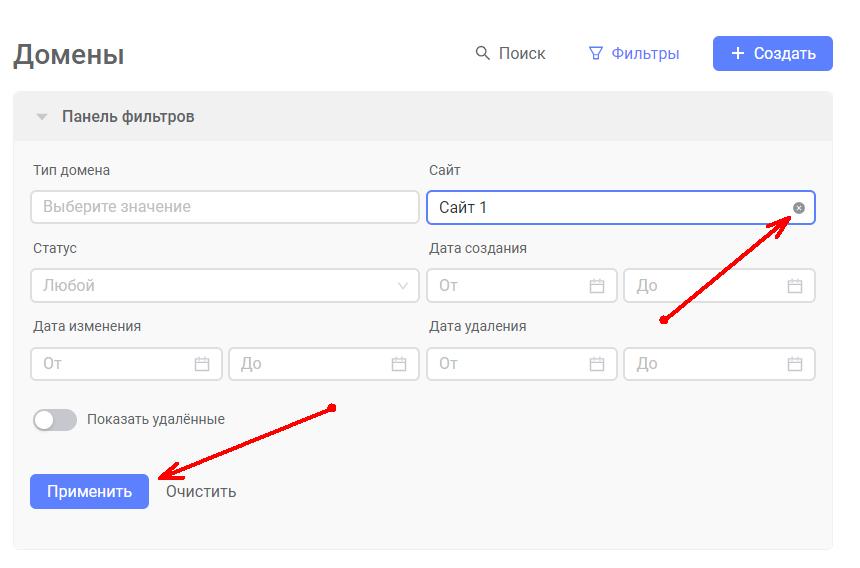Open calendar in Дата изменения До field
Viewport: 860px width, 568px height.
click(x=399, y=364)
